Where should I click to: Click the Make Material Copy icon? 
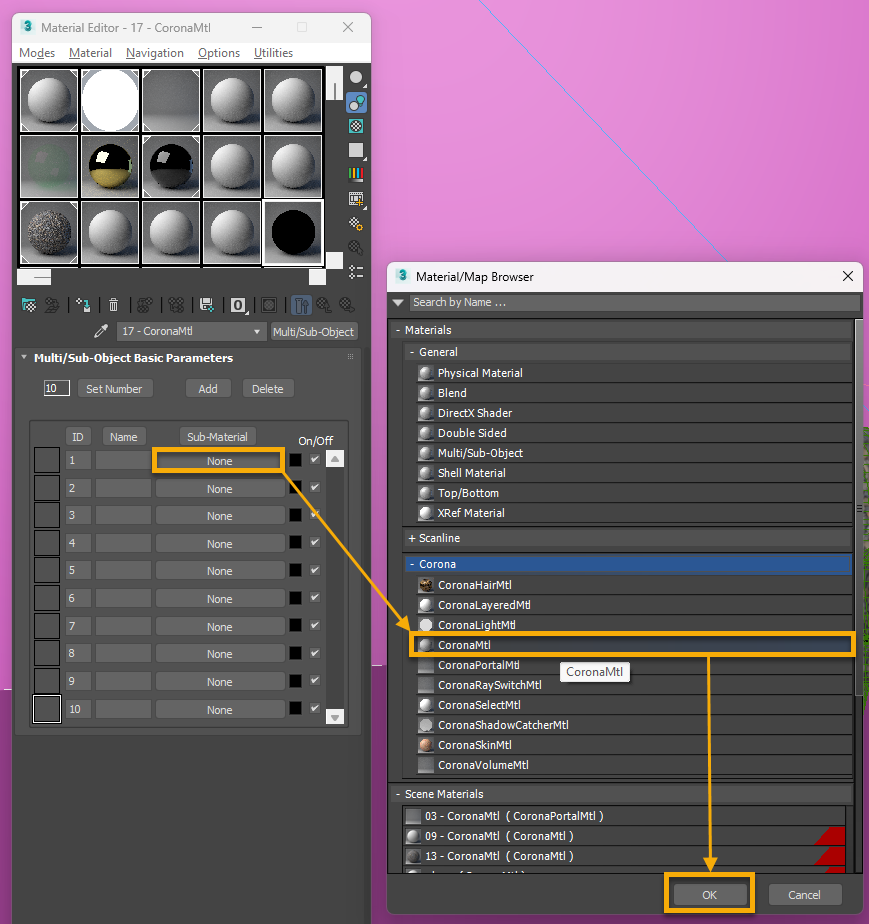[x=145, y=305]
